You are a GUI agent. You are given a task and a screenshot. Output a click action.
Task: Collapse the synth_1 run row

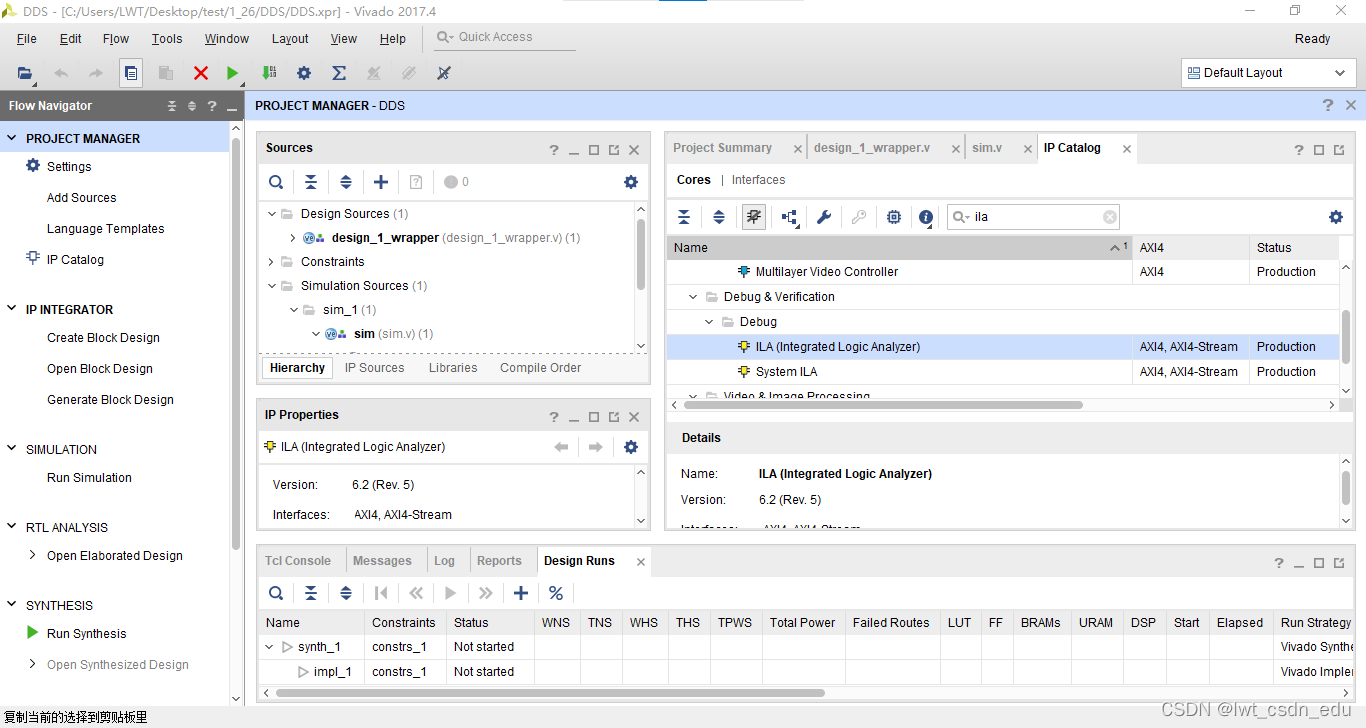click(269, 647)
